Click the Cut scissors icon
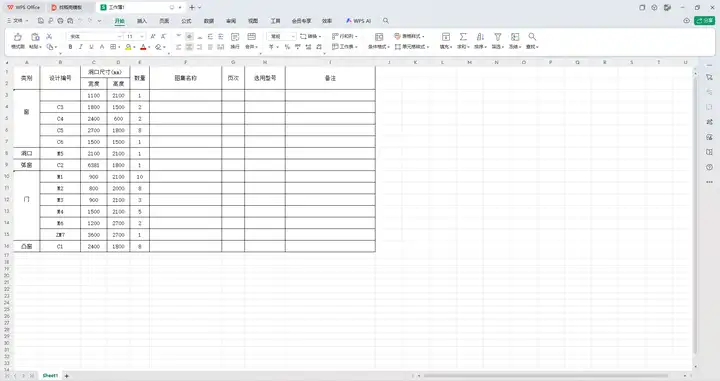 pyautogui.click(x=49, y=36)
